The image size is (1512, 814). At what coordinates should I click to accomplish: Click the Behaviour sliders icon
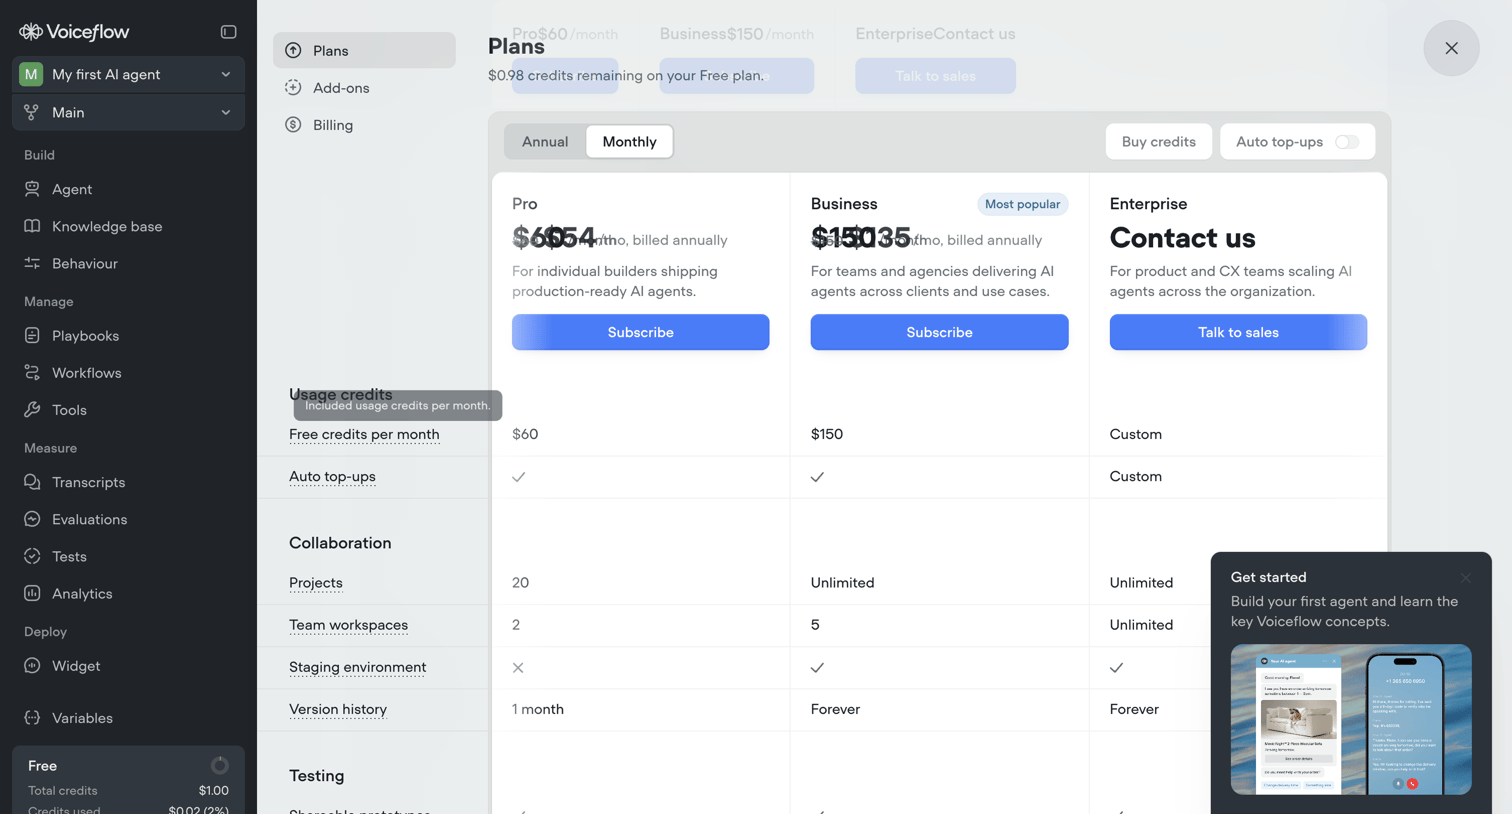point(32,263)
